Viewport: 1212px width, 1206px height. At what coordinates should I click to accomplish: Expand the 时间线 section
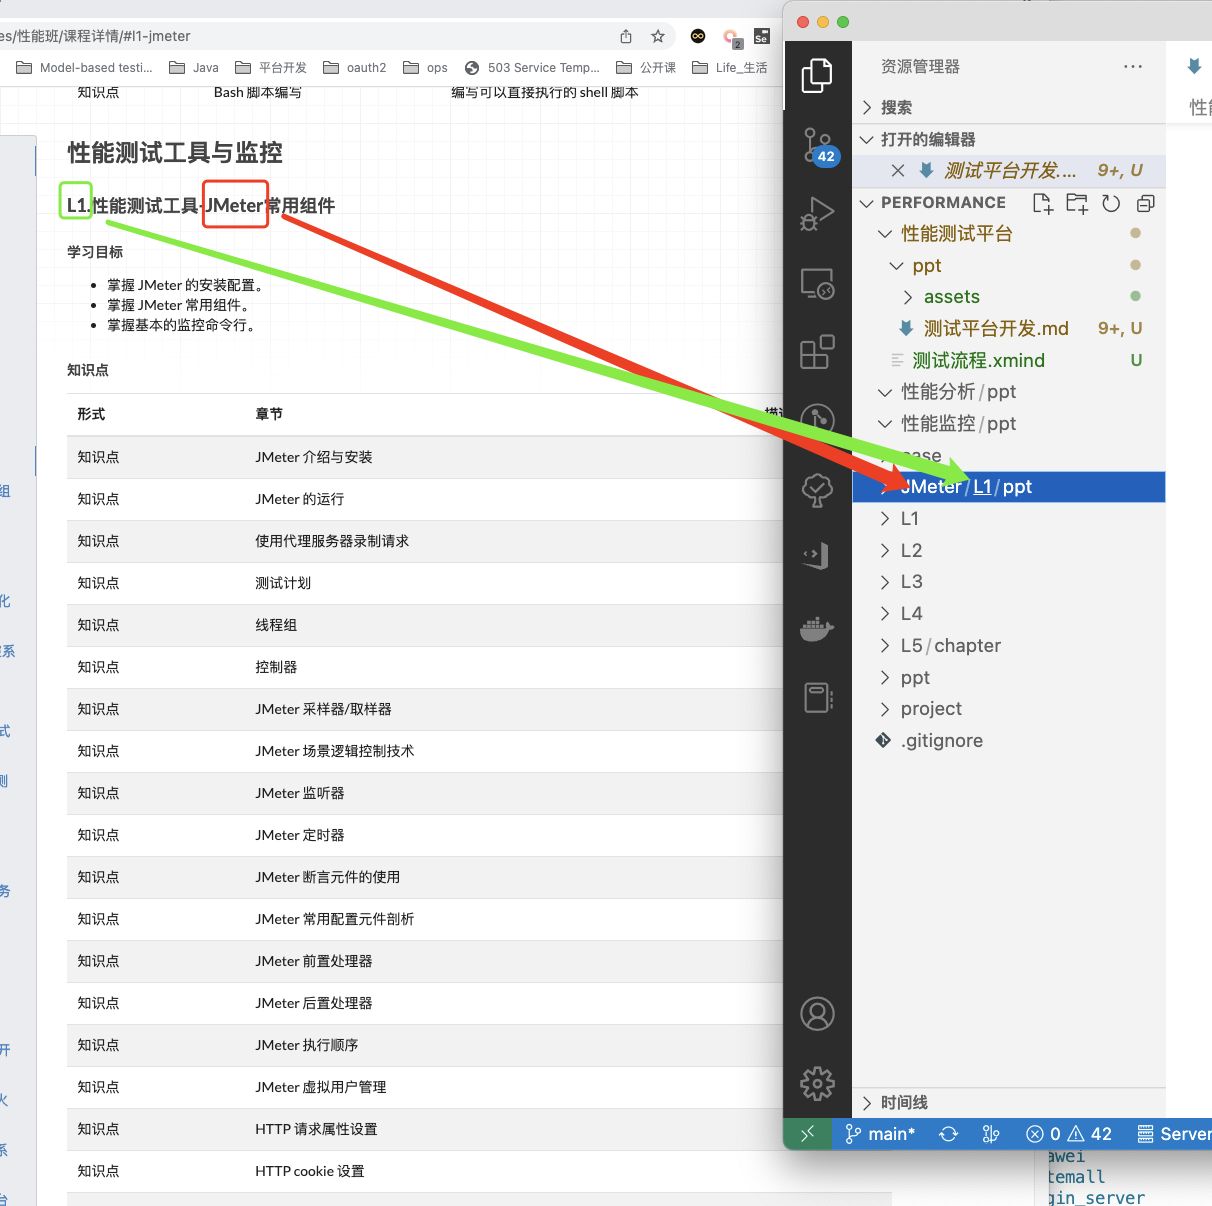pos(903,1102)
